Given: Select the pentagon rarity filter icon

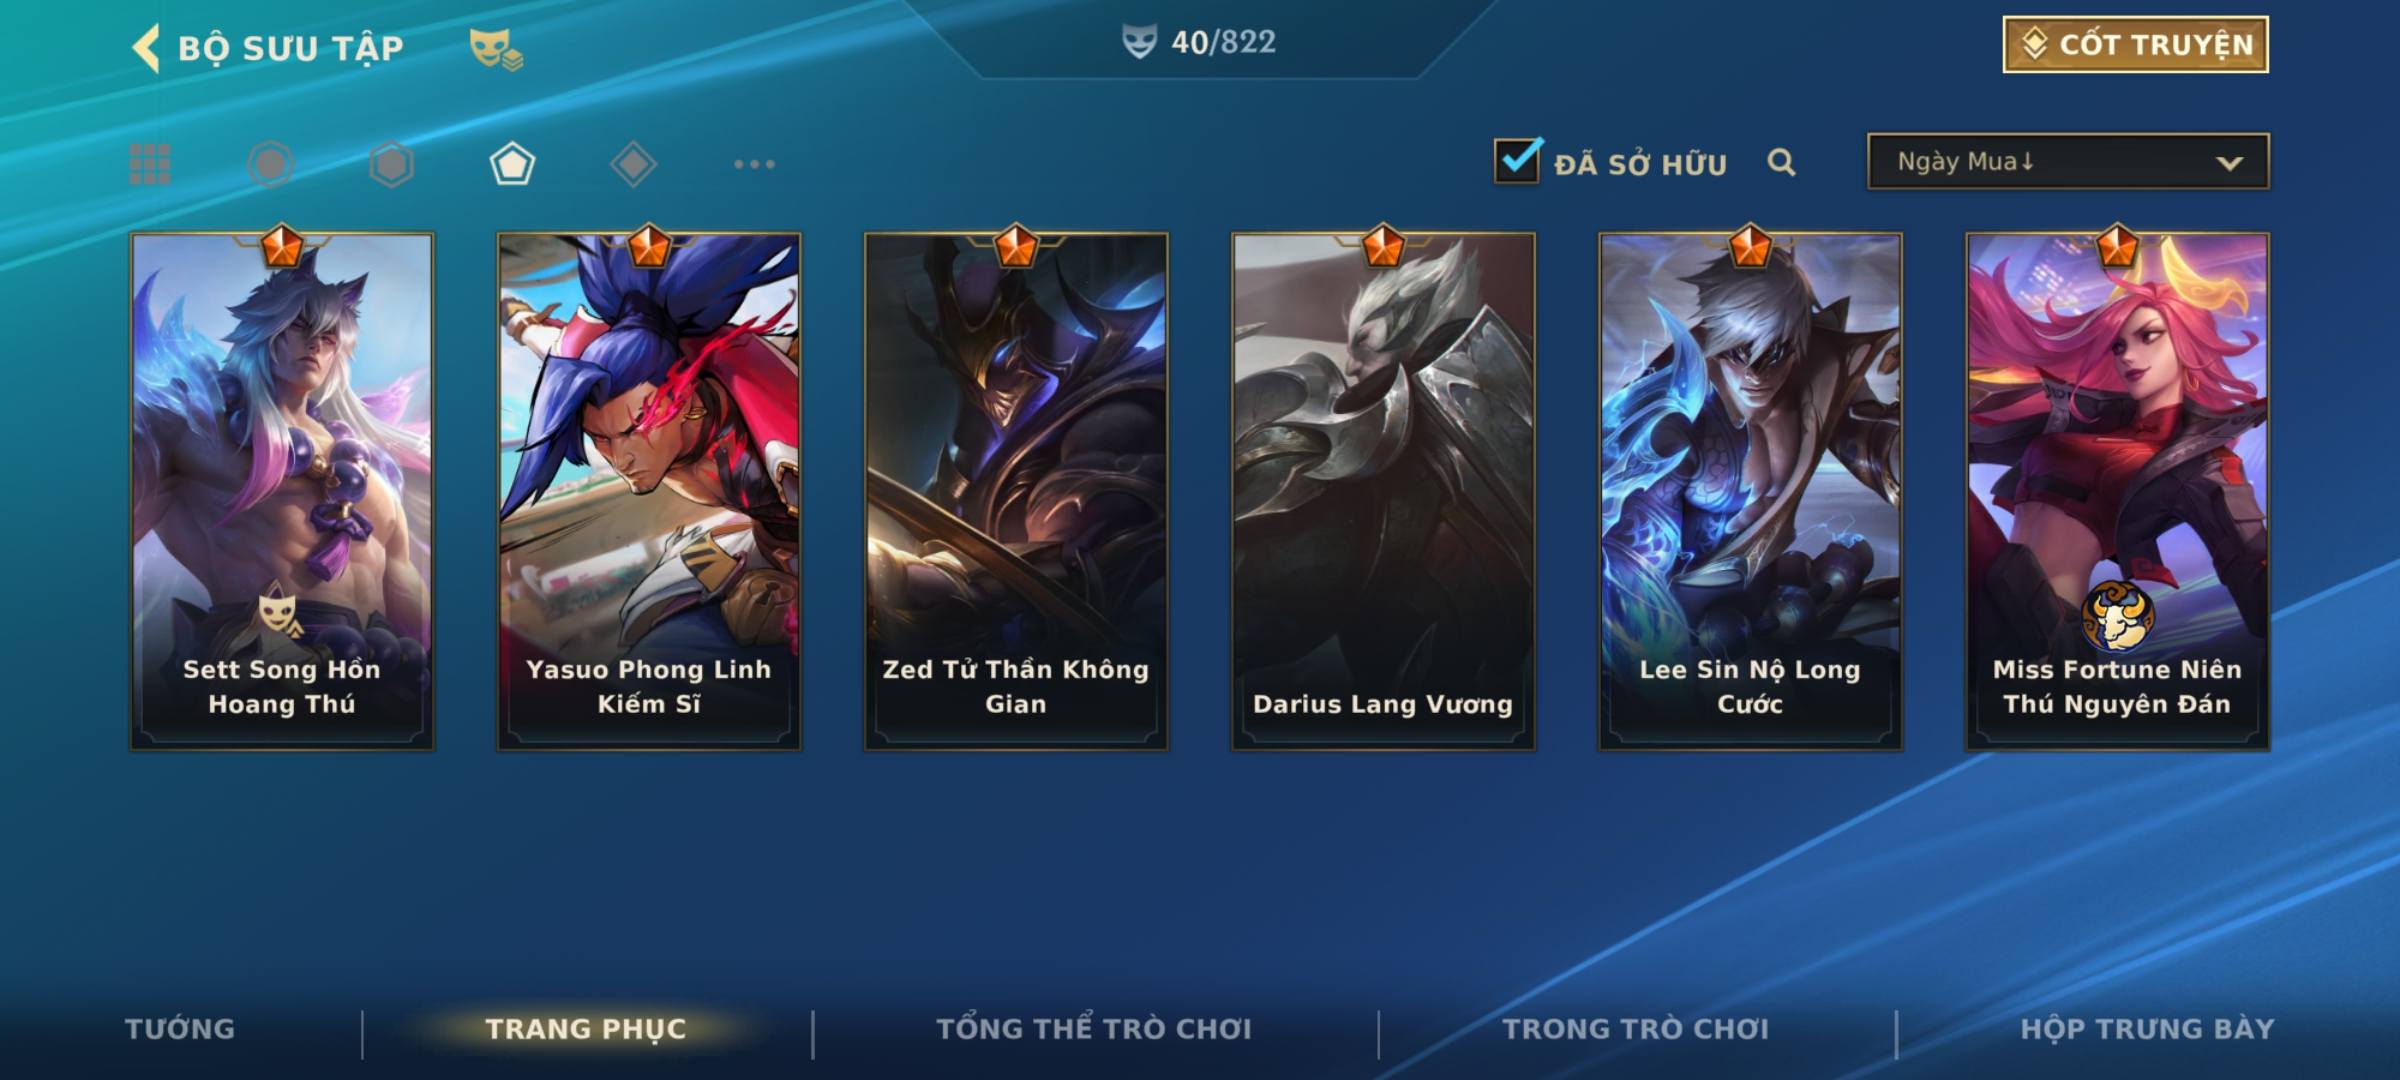Looking at the screenshot, I should pos(512,164).
